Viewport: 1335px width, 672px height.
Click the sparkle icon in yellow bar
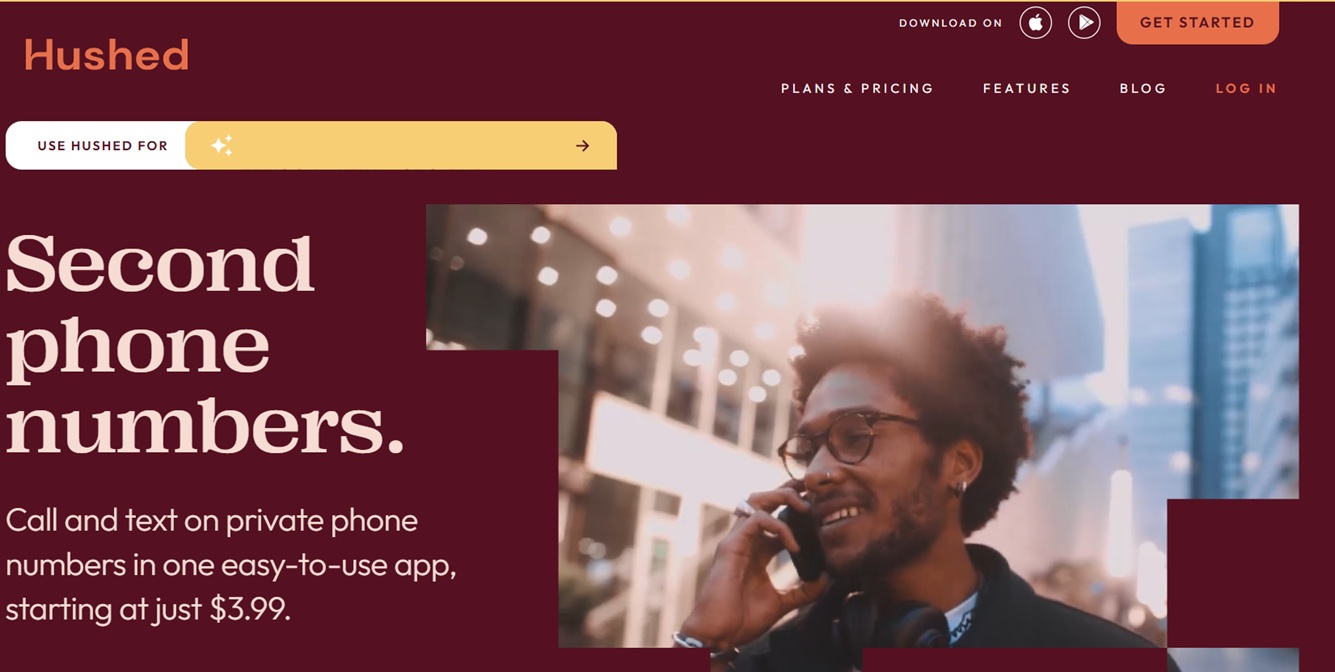click(222, 145)
